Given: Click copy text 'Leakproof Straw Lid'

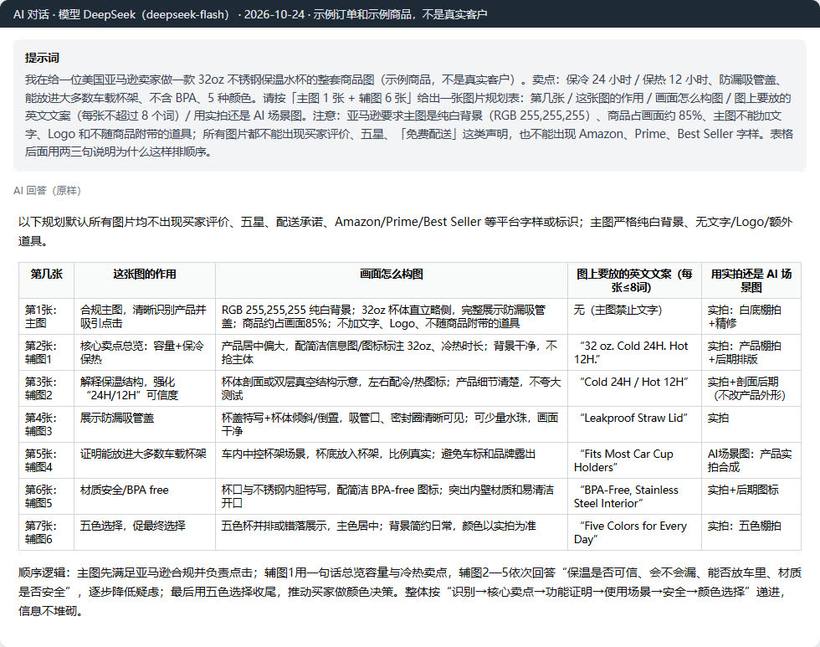Looking at the screenshot, I should 634,418.
